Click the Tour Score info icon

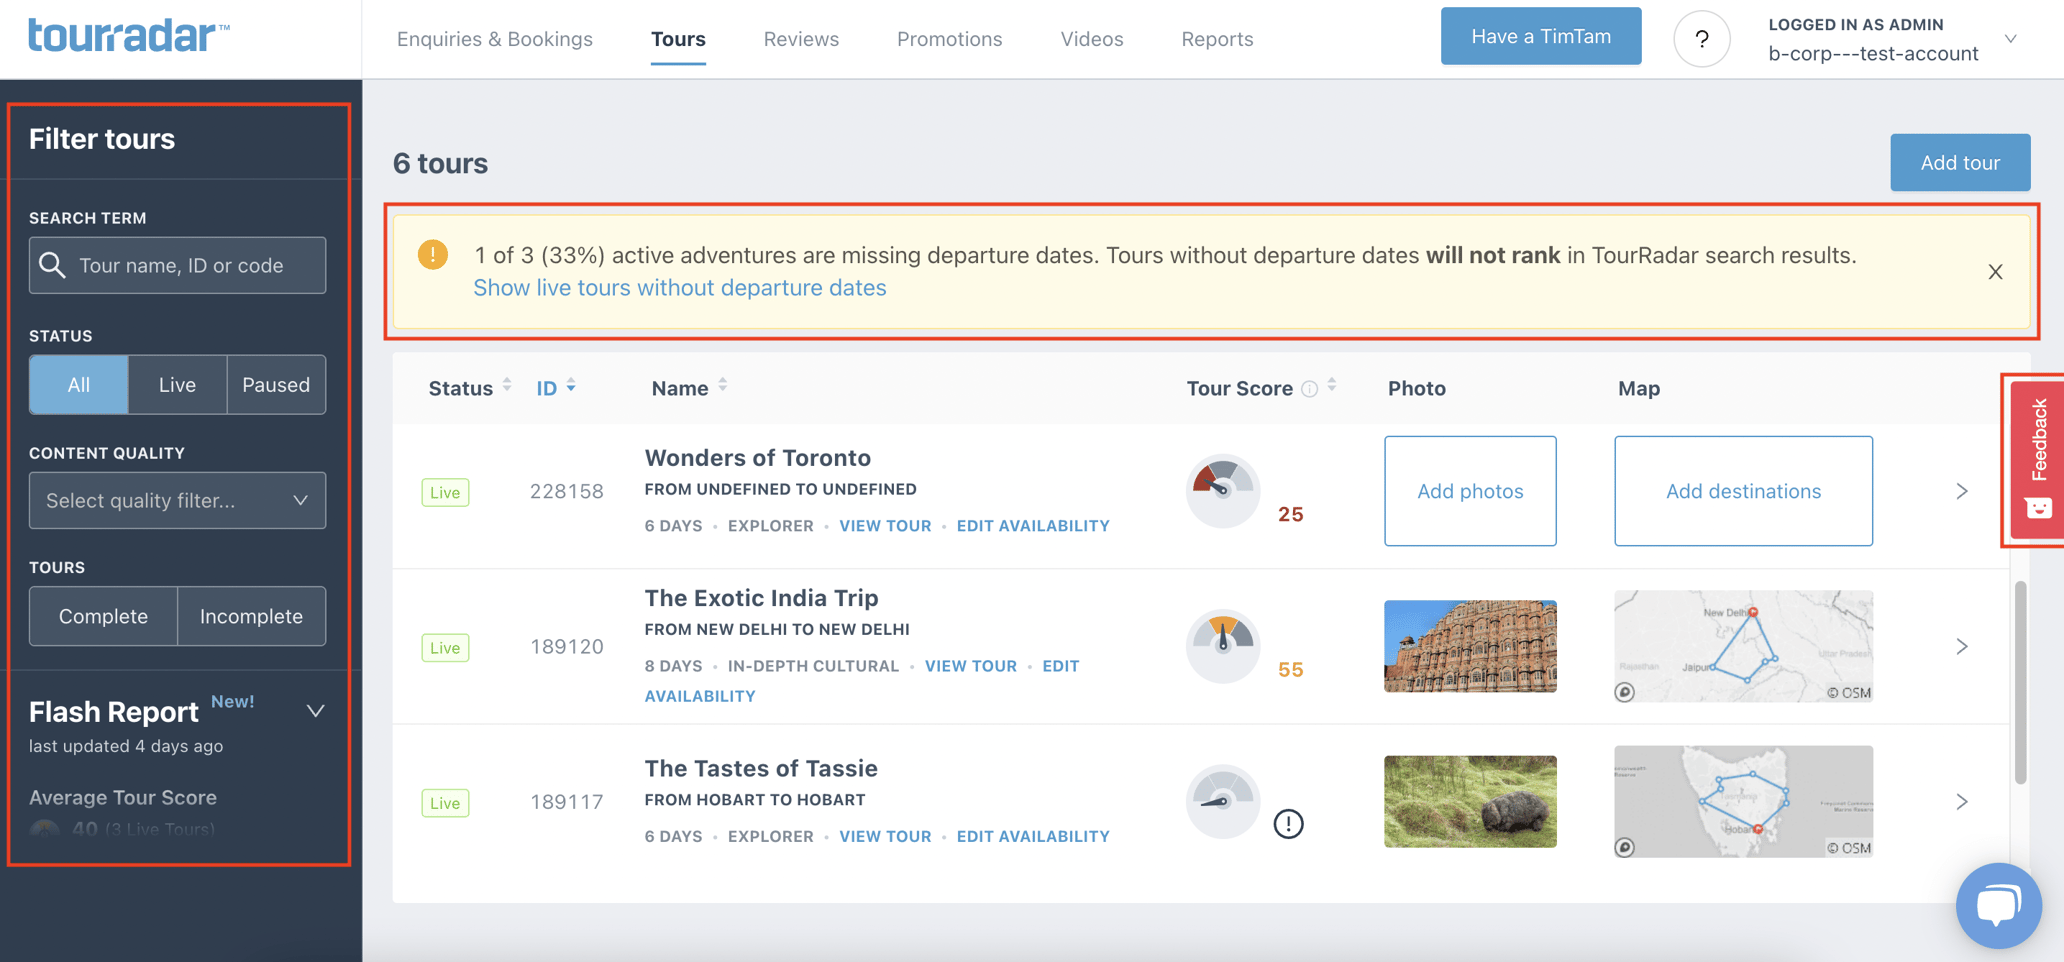coord(1309,389)
